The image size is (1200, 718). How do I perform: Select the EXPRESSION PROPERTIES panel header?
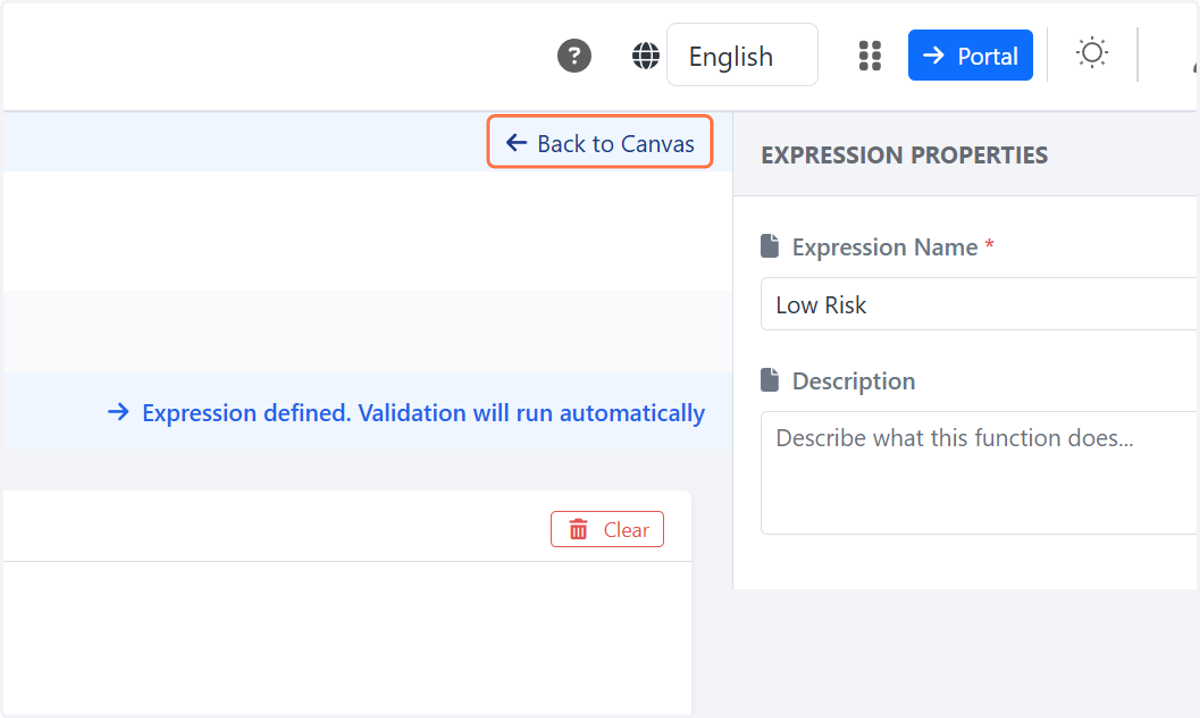(904, 155)
